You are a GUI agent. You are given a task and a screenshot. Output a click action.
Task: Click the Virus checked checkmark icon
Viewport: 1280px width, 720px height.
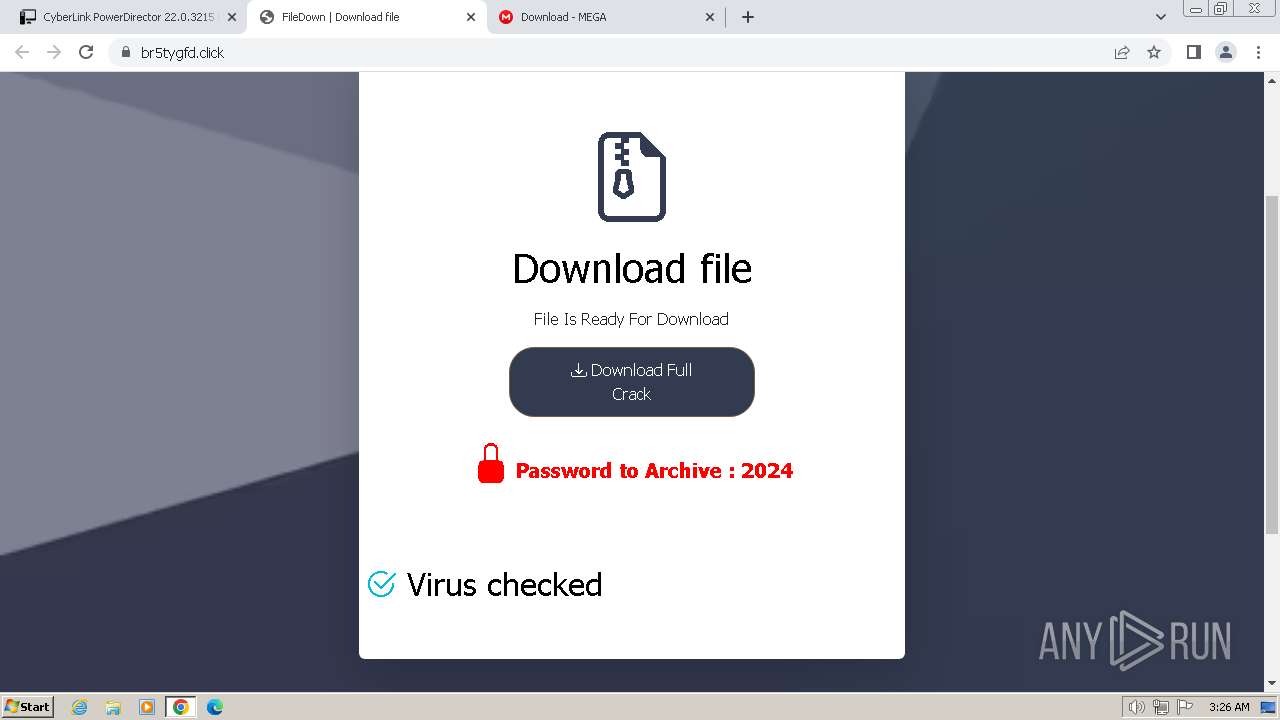click(x=381, y=584)
